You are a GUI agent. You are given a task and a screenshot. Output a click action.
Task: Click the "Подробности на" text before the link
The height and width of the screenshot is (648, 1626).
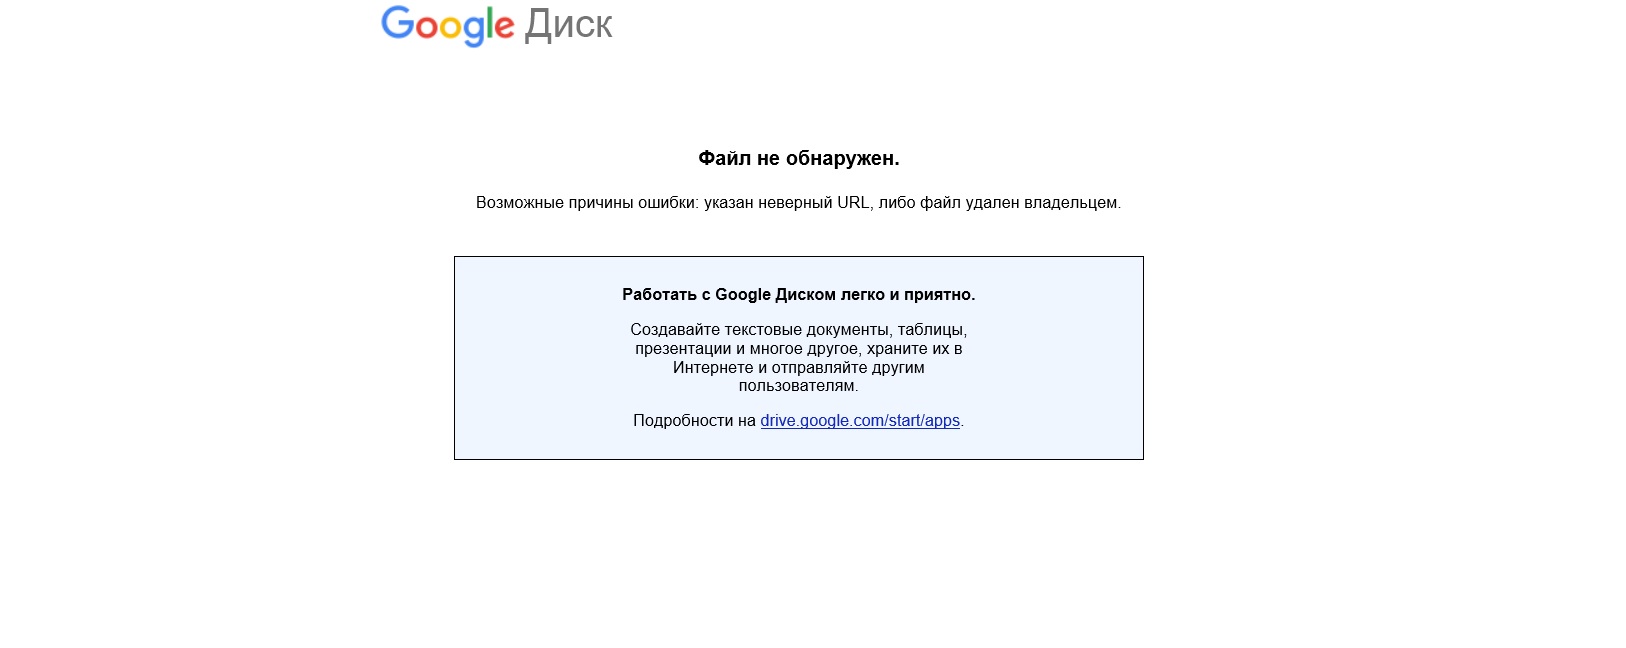click(x=694, y=421)
